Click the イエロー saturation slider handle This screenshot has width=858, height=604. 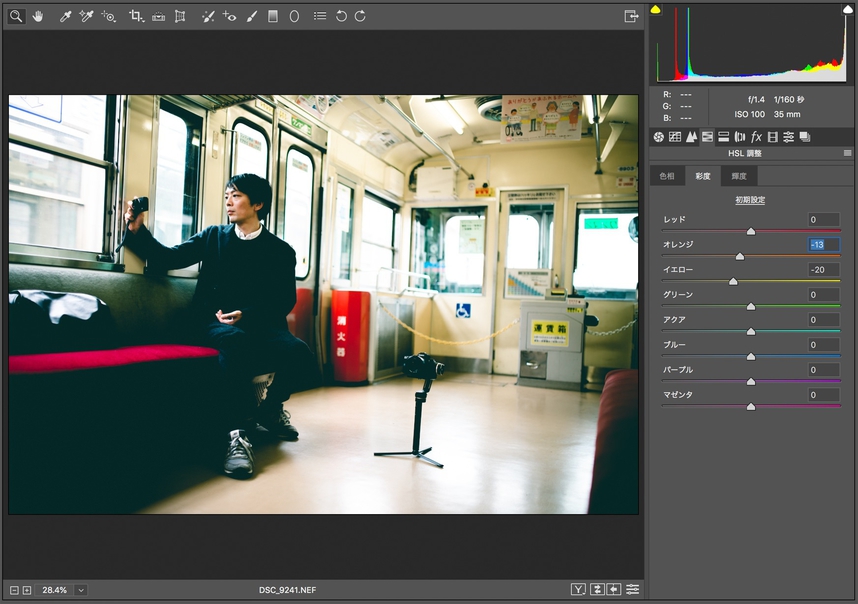tap(733, 282)
